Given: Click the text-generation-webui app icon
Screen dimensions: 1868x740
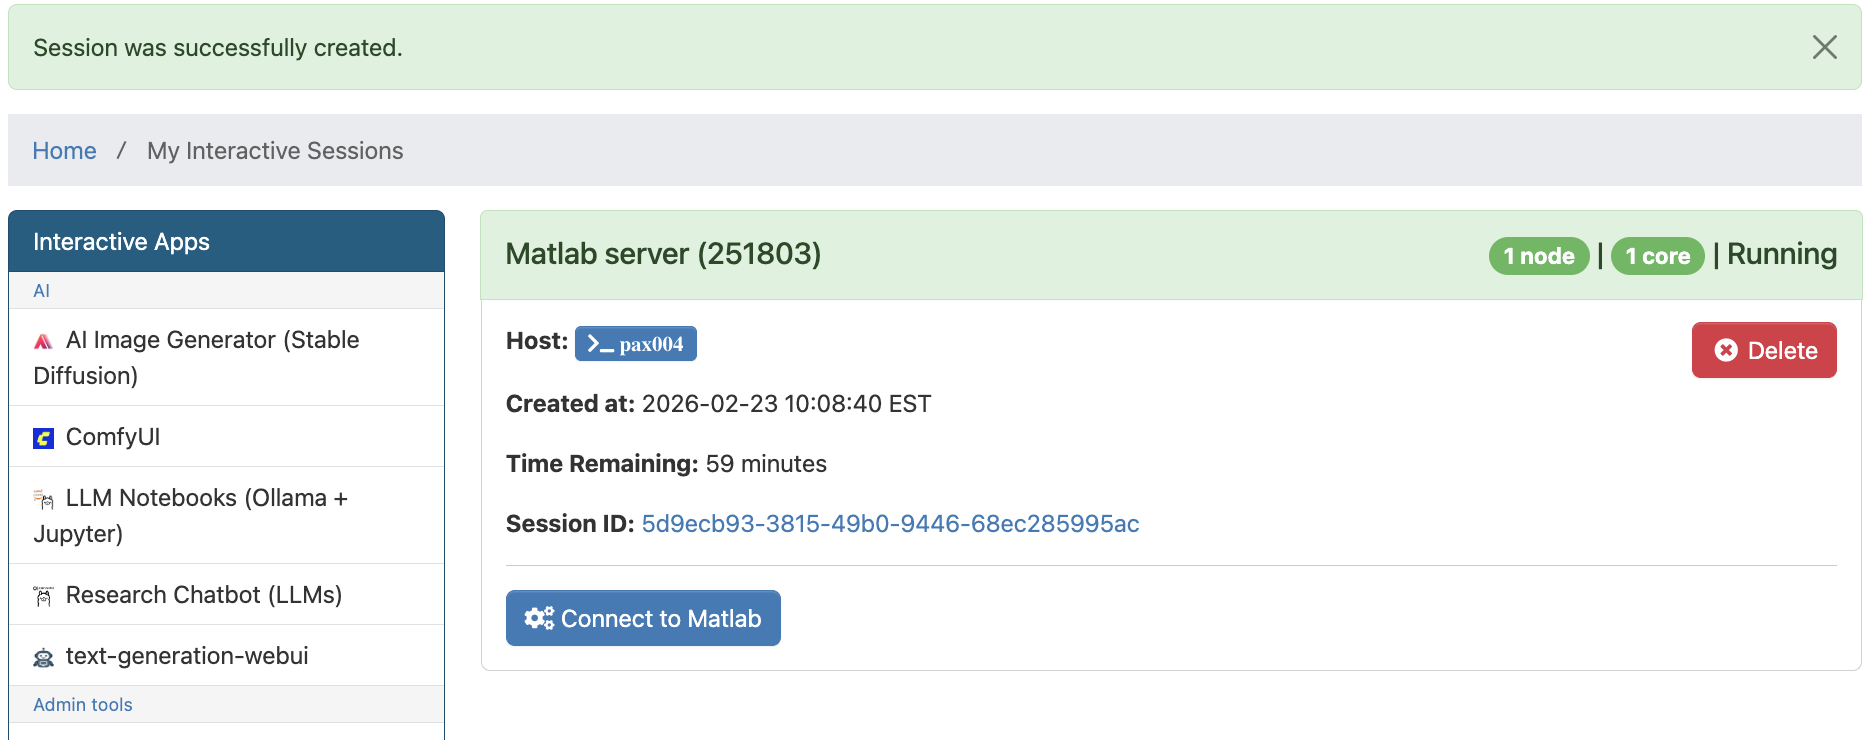Looking at the screenshot, I should 43,657.
